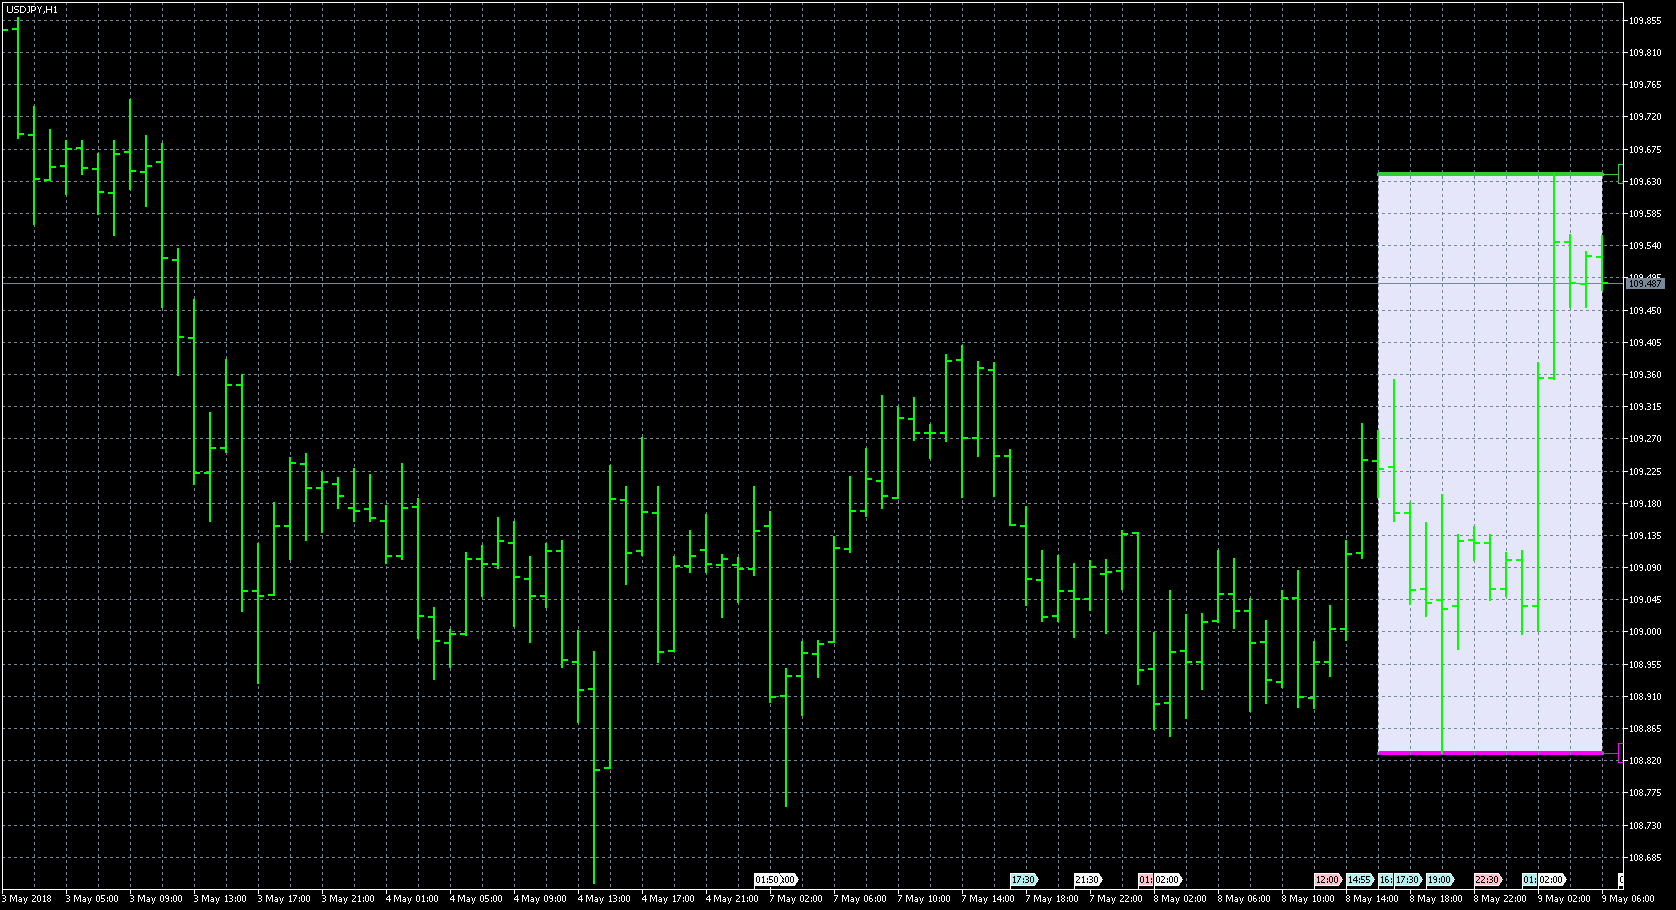Select the green upper range line
This screenshot has width=1676, height=910.
(x=1490, y=175)
